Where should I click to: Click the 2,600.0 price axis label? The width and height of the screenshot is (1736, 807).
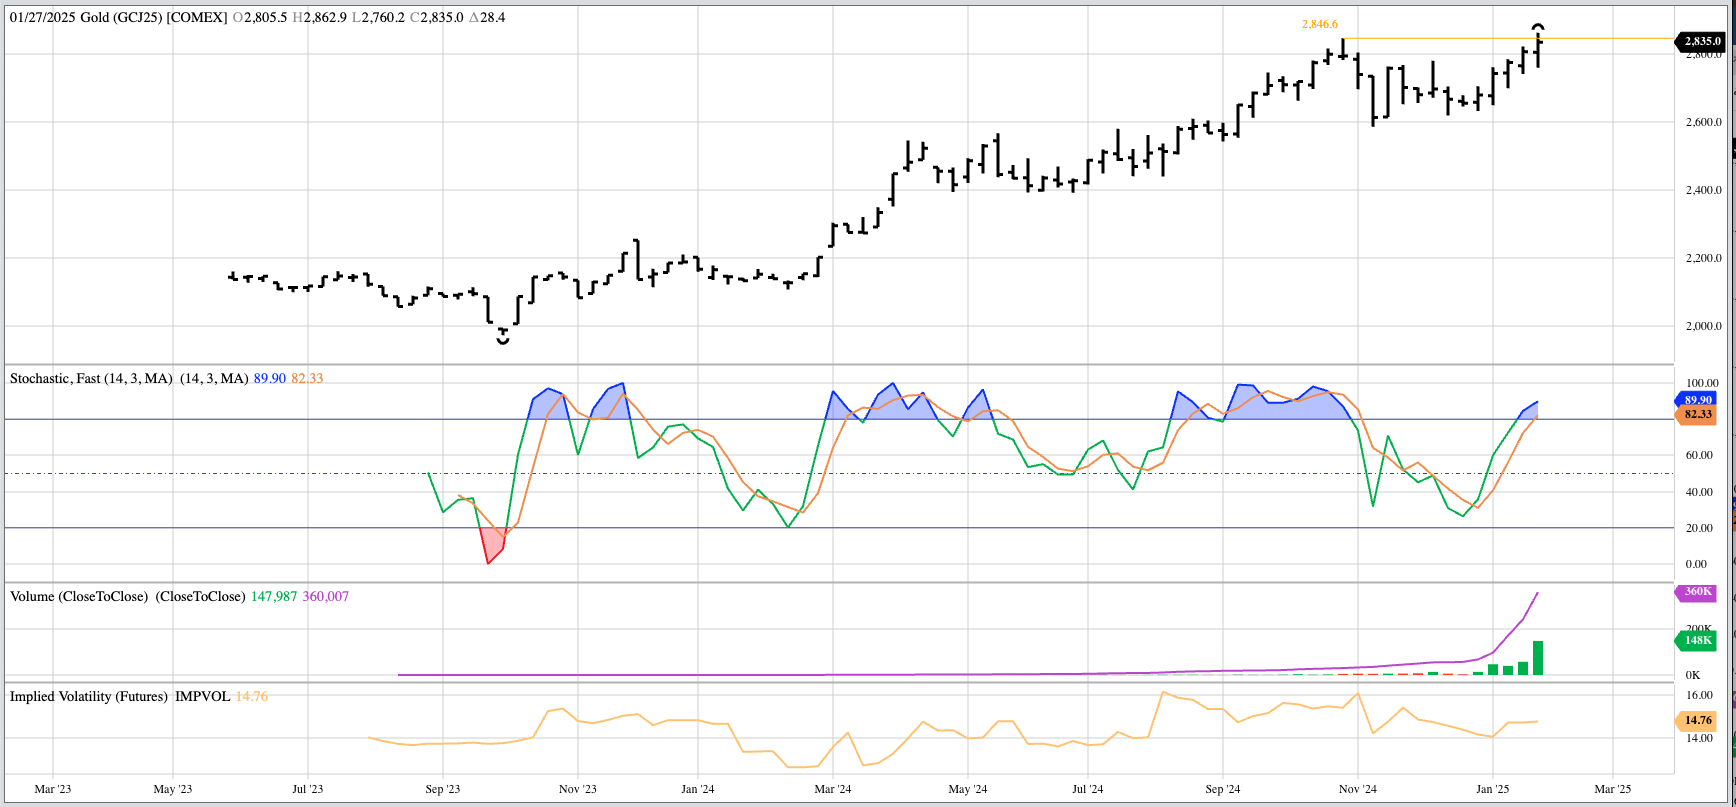click(x=1703, y=122)
